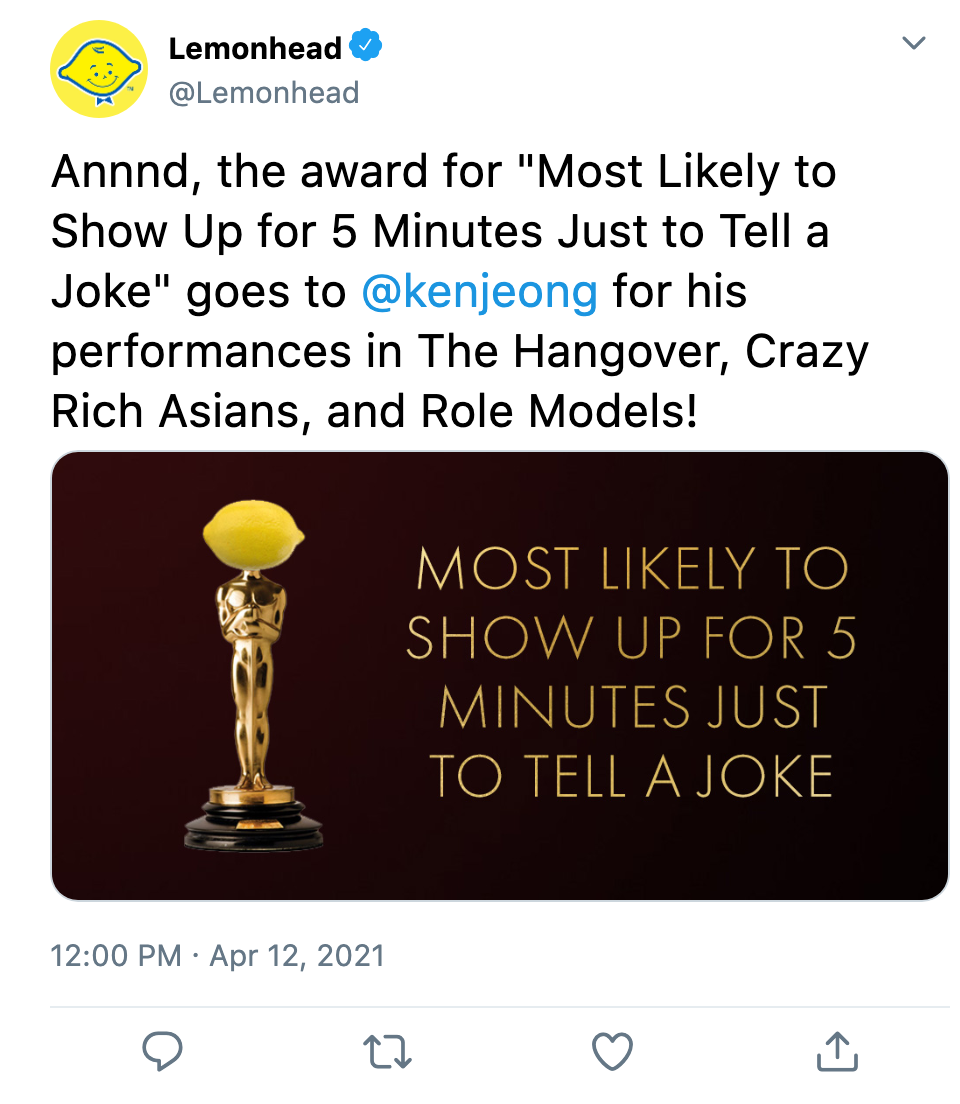Open the @kenjeong mention link
Screen dimensions: 960x1104
[477, 292]
